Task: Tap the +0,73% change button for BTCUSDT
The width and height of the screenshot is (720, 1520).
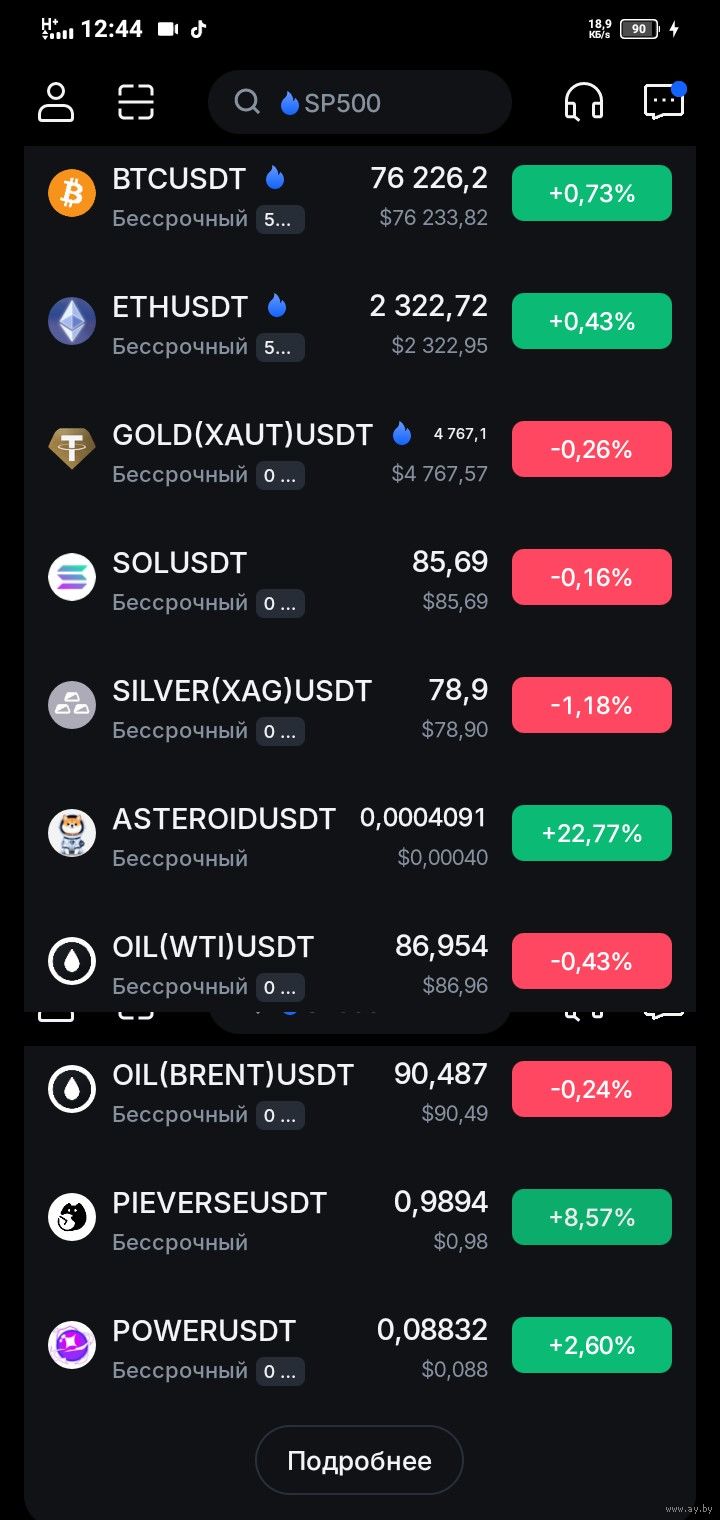Action: click(x=592, y=193)
